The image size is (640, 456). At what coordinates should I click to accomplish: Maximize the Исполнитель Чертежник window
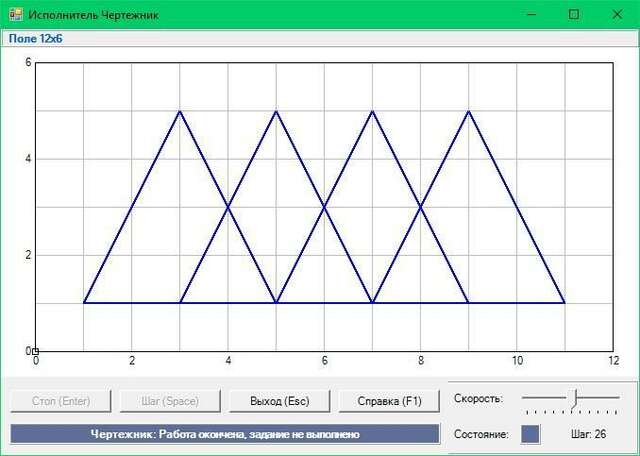(573, 15)
